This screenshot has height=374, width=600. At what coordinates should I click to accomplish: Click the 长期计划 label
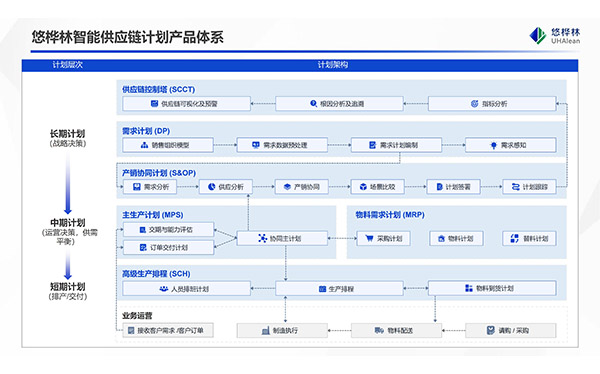point(67,134)
